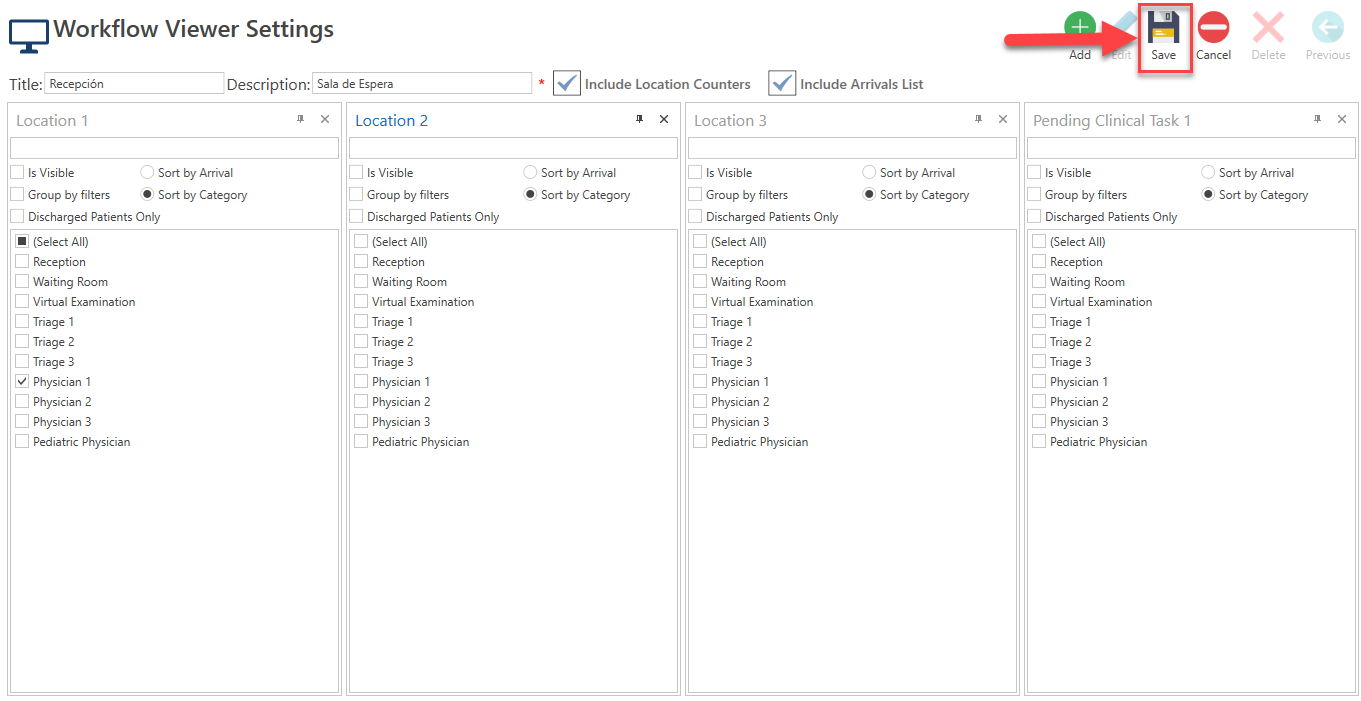Screen dimensions: 1361x701
Task: Select Sort by Category in Pending Clinical Task 1
Action: pos(1209,194)
